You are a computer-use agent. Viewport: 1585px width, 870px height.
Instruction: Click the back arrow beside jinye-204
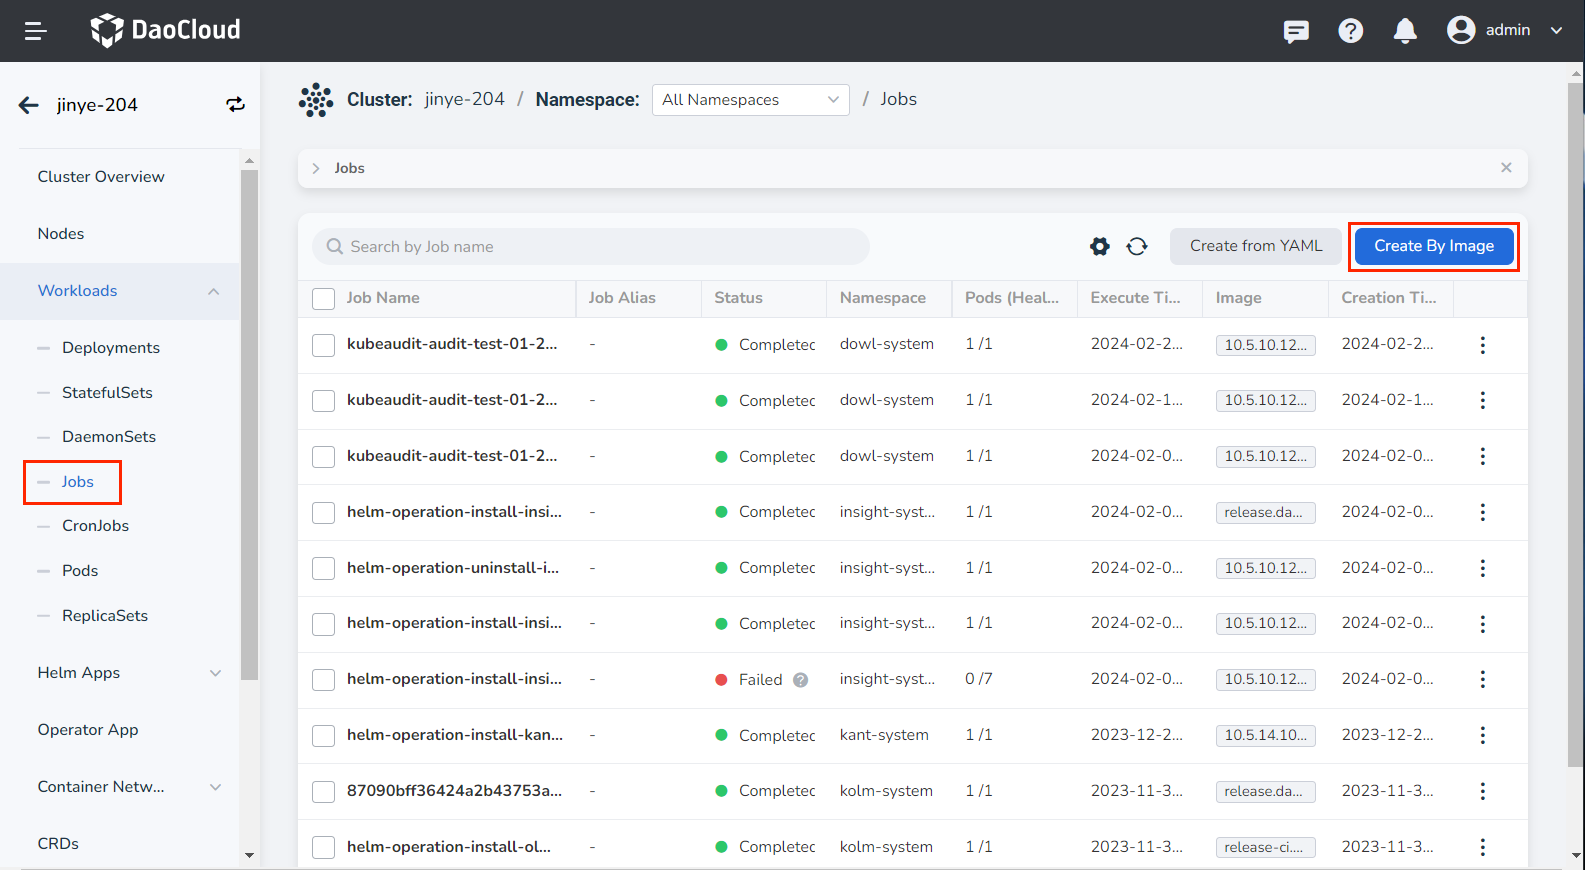click(x=29, y=105)
